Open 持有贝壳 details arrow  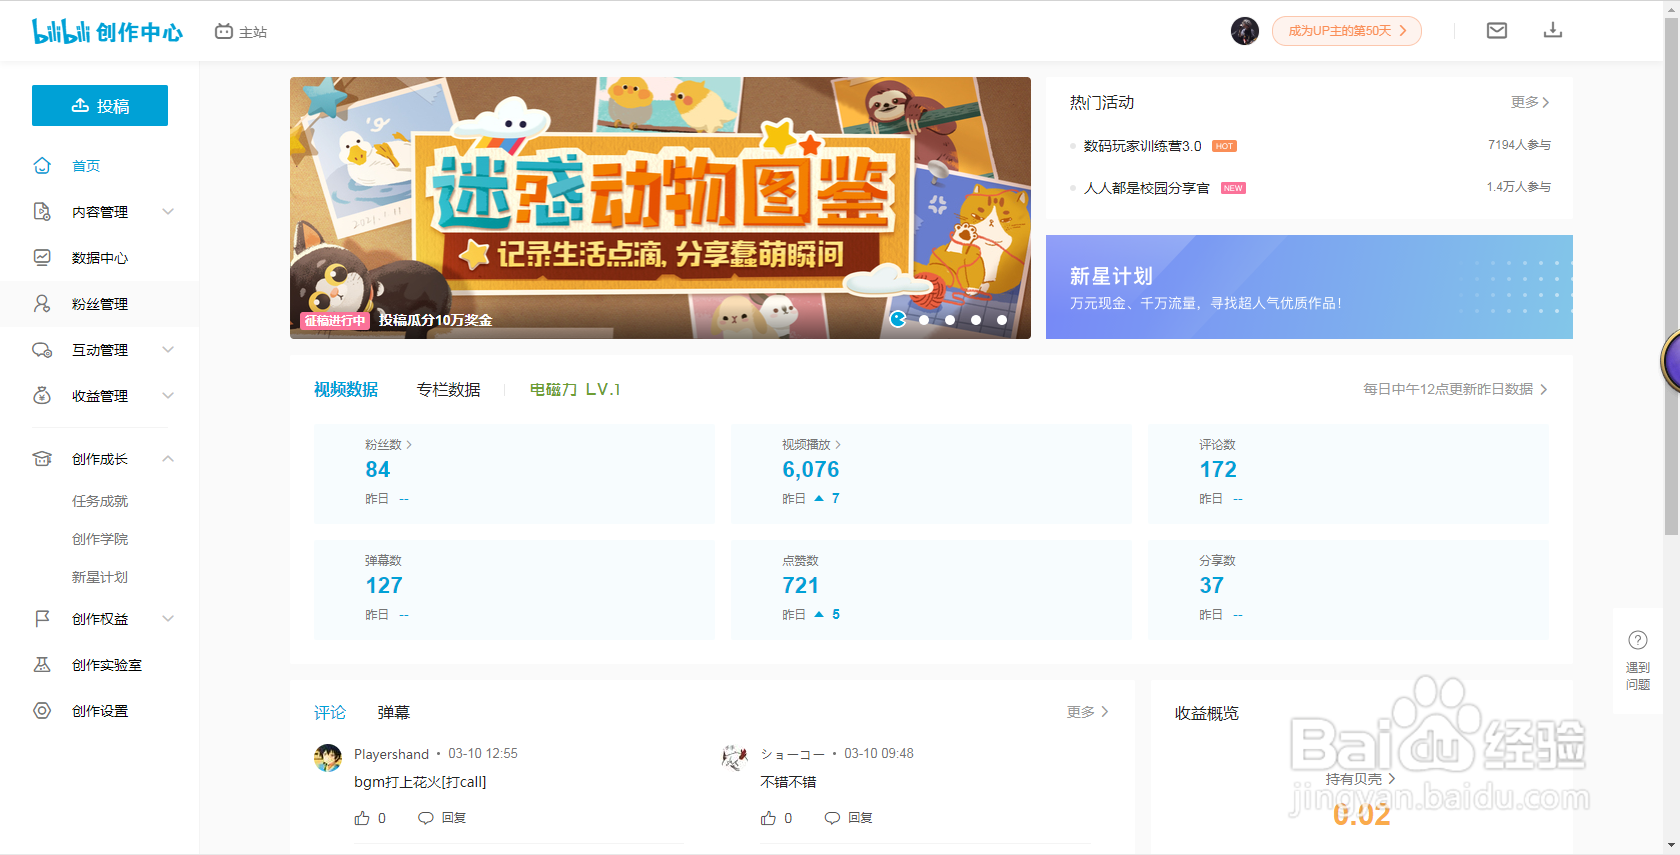[1391, 778]
